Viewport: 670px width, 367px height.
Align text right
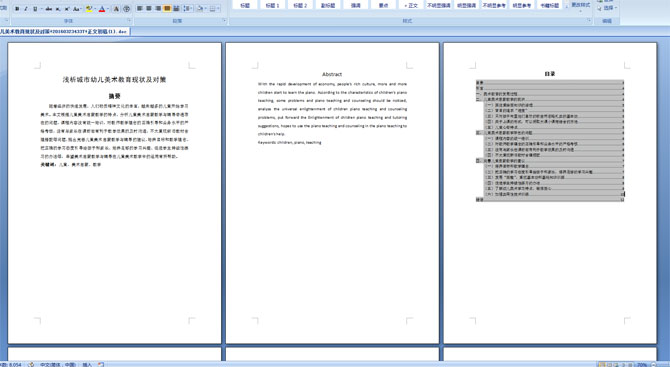158,8
